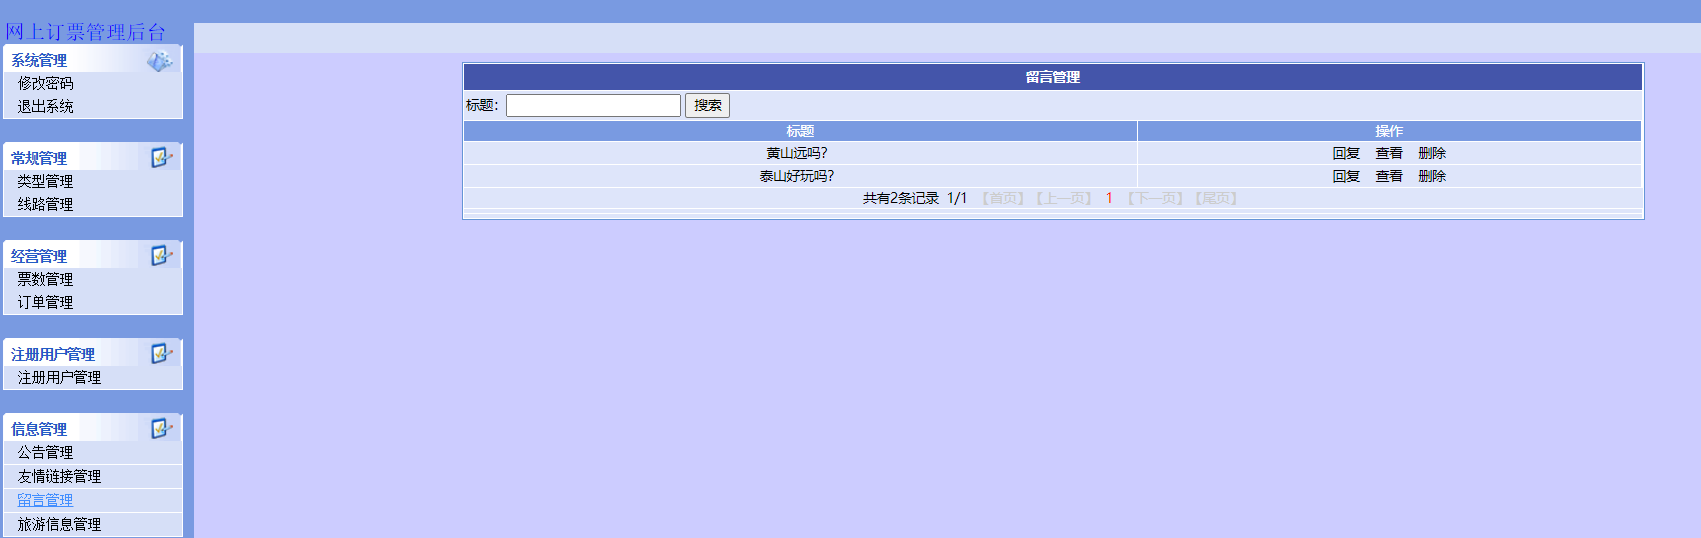The width and height of the screenshot is (1701, 538).
Task: Go to 公告管理
Action: [45, 452]
